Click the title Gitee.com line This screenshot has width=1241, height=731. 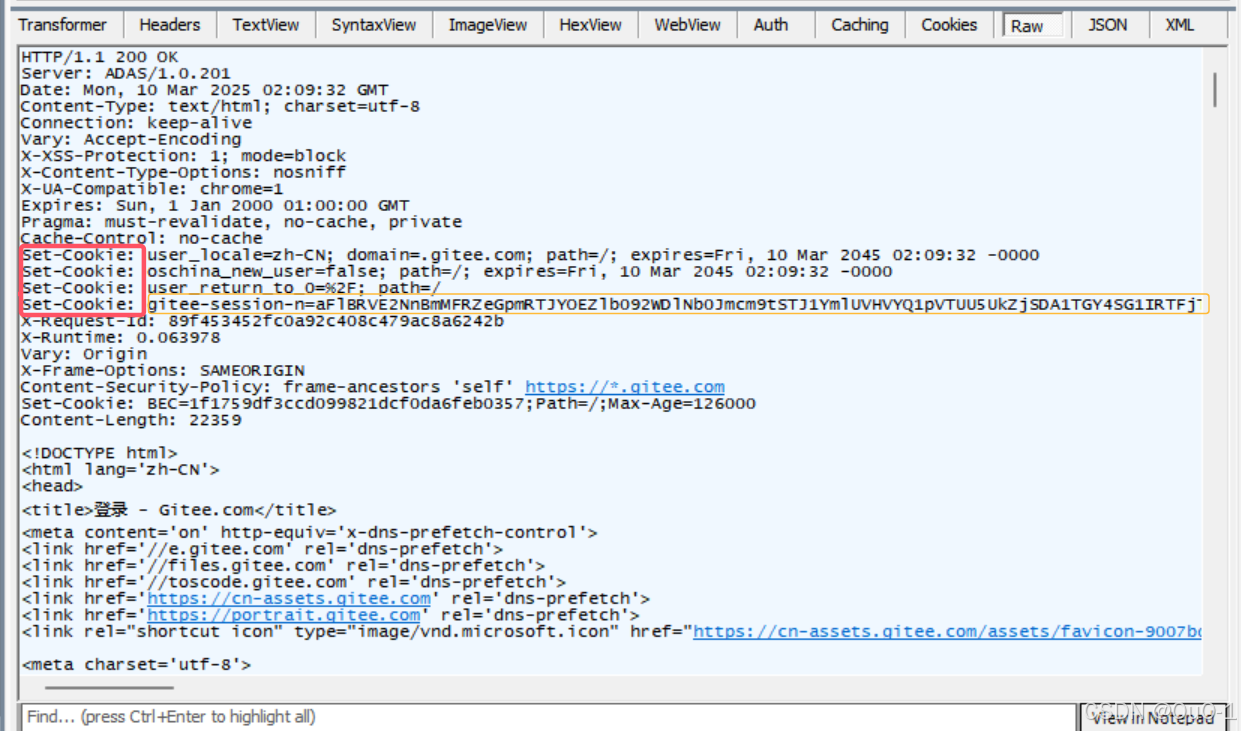tap(178, 510)
